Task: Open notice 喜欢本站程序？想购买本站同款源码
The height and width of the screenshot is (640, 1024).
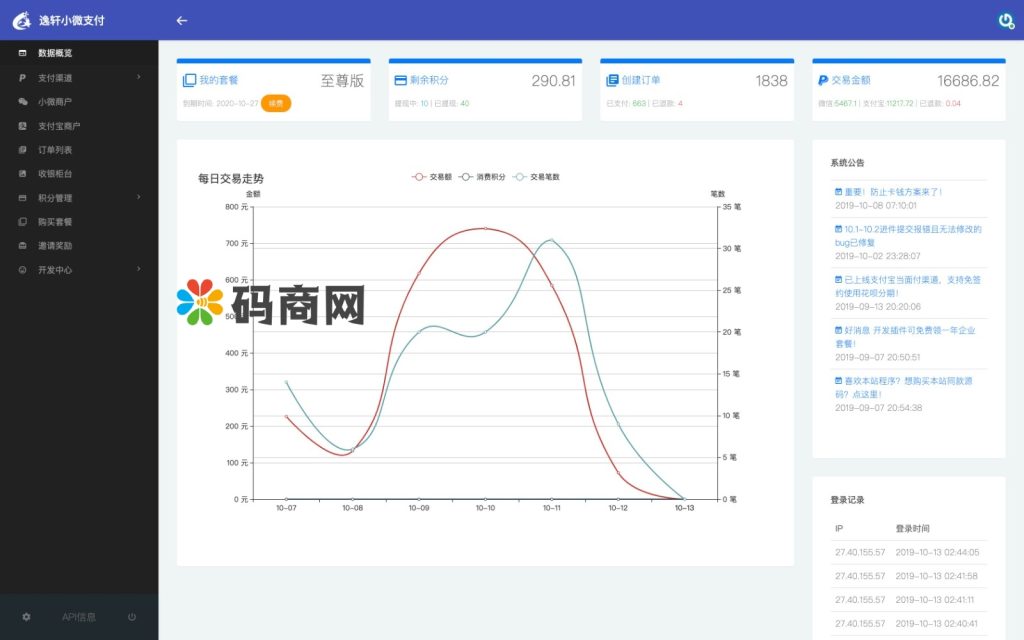Action: tap(904, 387)
